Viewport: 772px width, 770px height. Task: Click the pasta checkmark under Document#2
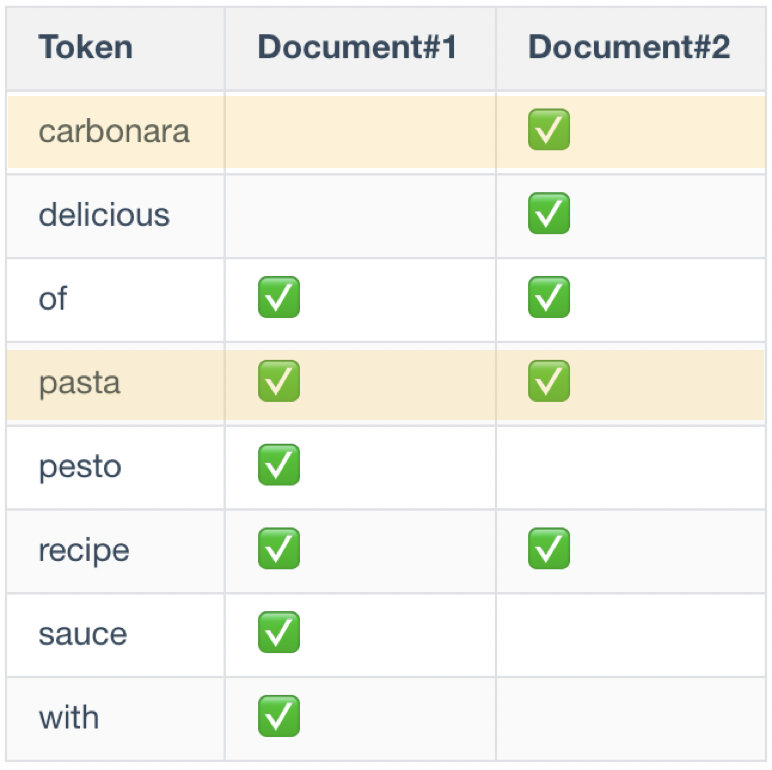(548, 381)
